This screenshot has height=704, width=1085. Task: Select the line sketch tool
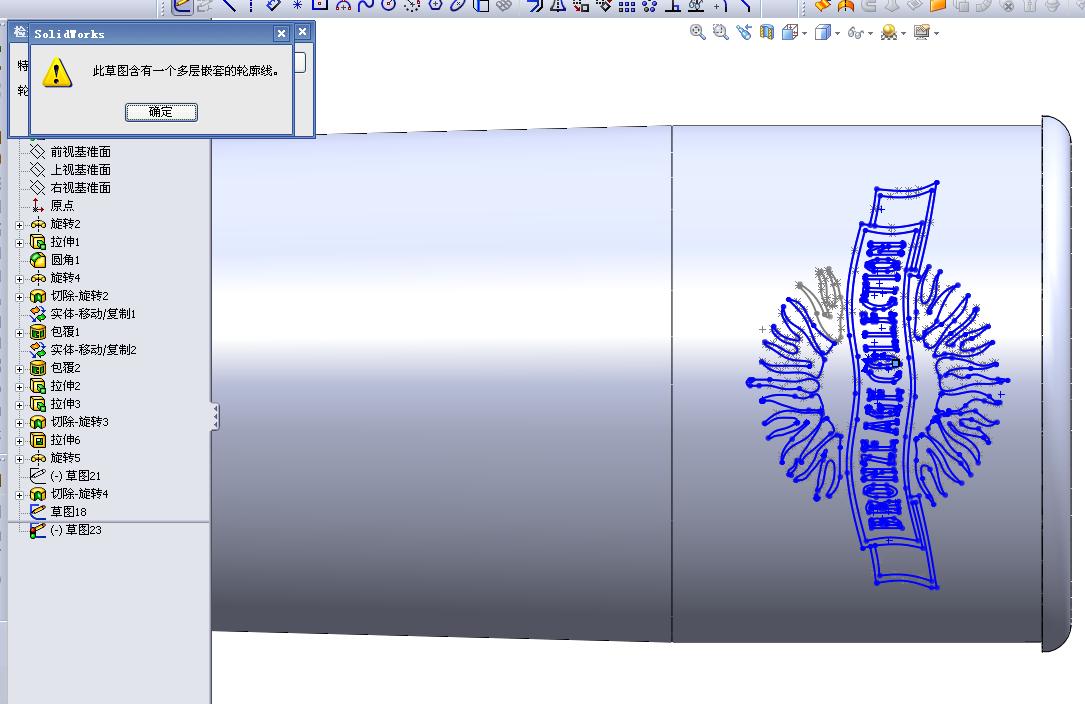[229, 6]
